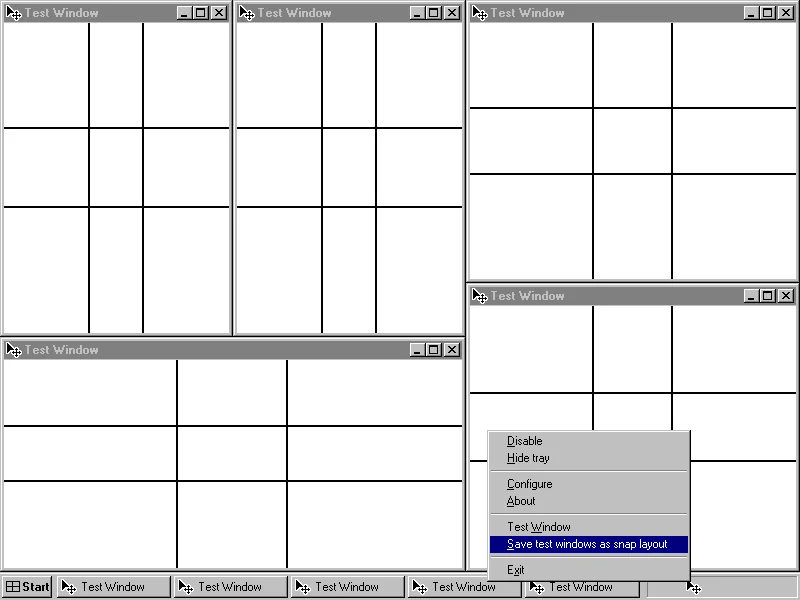The width and height of the screenshot is (800, 600).
Task: Choose Disable in the tray context menu
Action: coord(589,441)
